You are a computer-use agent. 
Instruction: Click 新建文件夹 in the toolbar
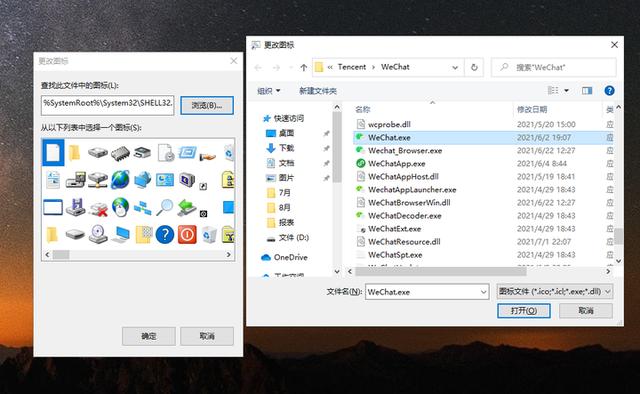(x=318, y=91)
